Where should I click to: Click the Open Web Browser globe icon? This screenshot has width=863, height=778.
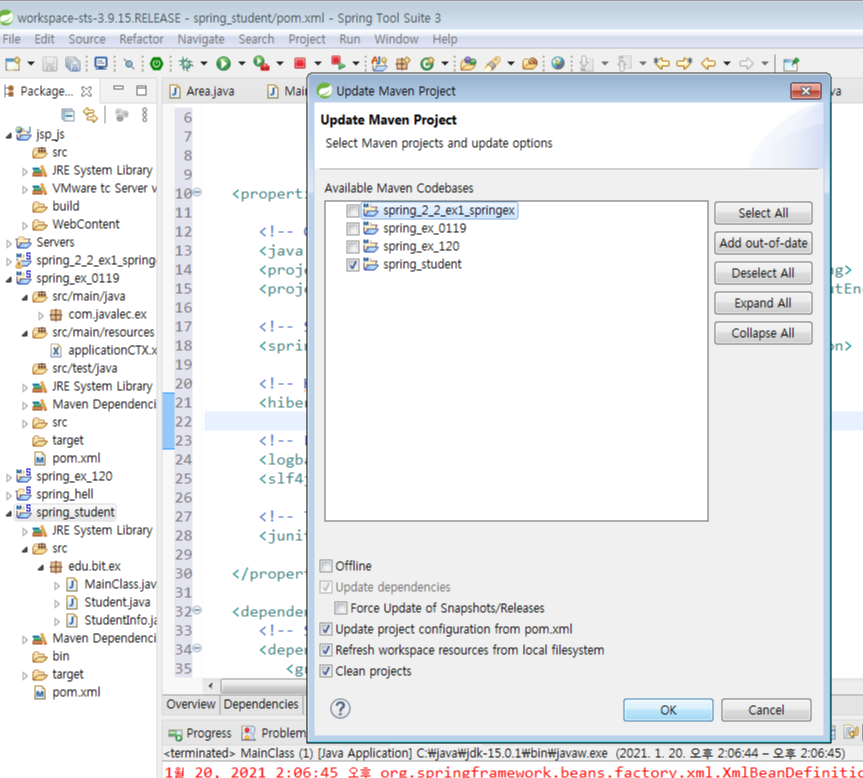pyautogui.click(x=558, y=64)
